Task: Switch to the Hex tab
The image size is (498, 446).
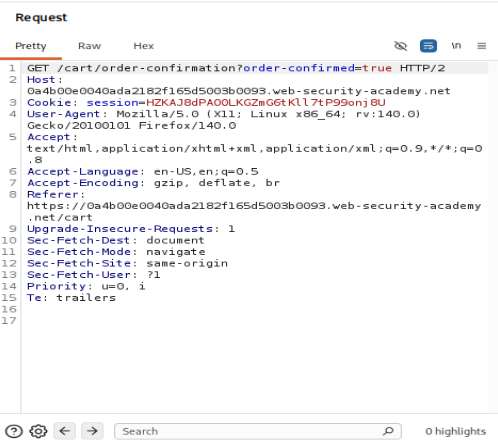Action: [x=143, y=46]
